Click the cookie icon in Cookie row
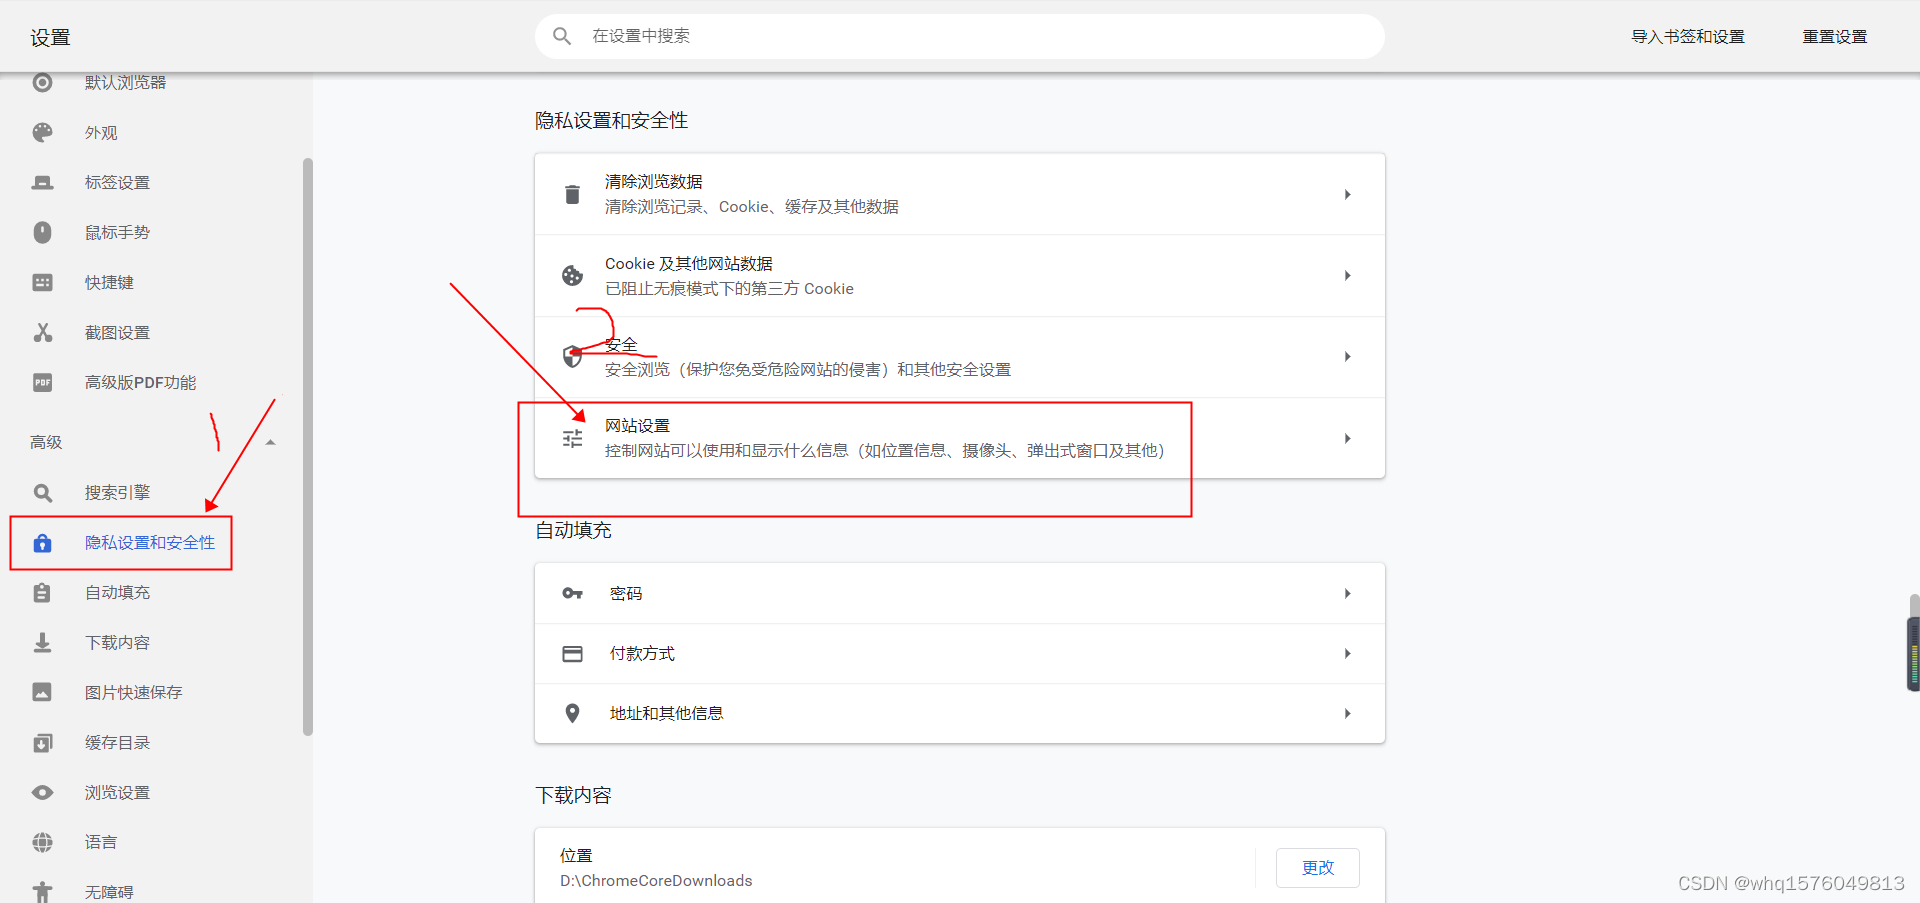 572,275
